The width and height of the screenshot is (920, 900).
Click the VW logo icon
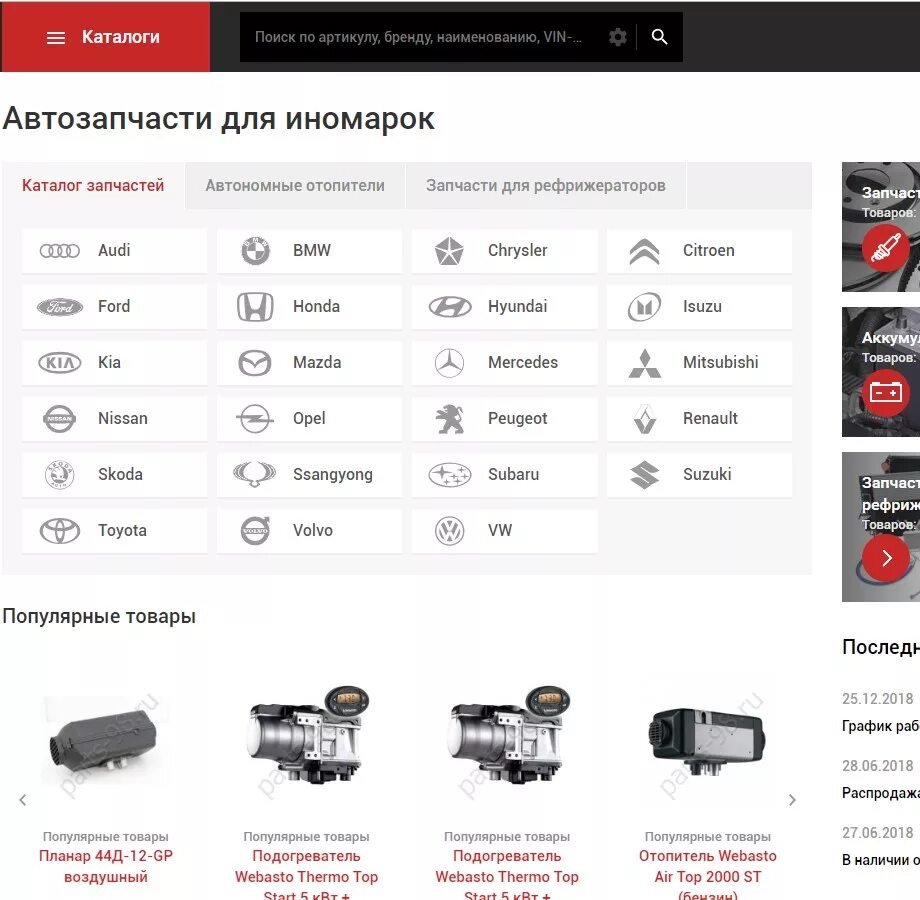[x=449, y=531]
